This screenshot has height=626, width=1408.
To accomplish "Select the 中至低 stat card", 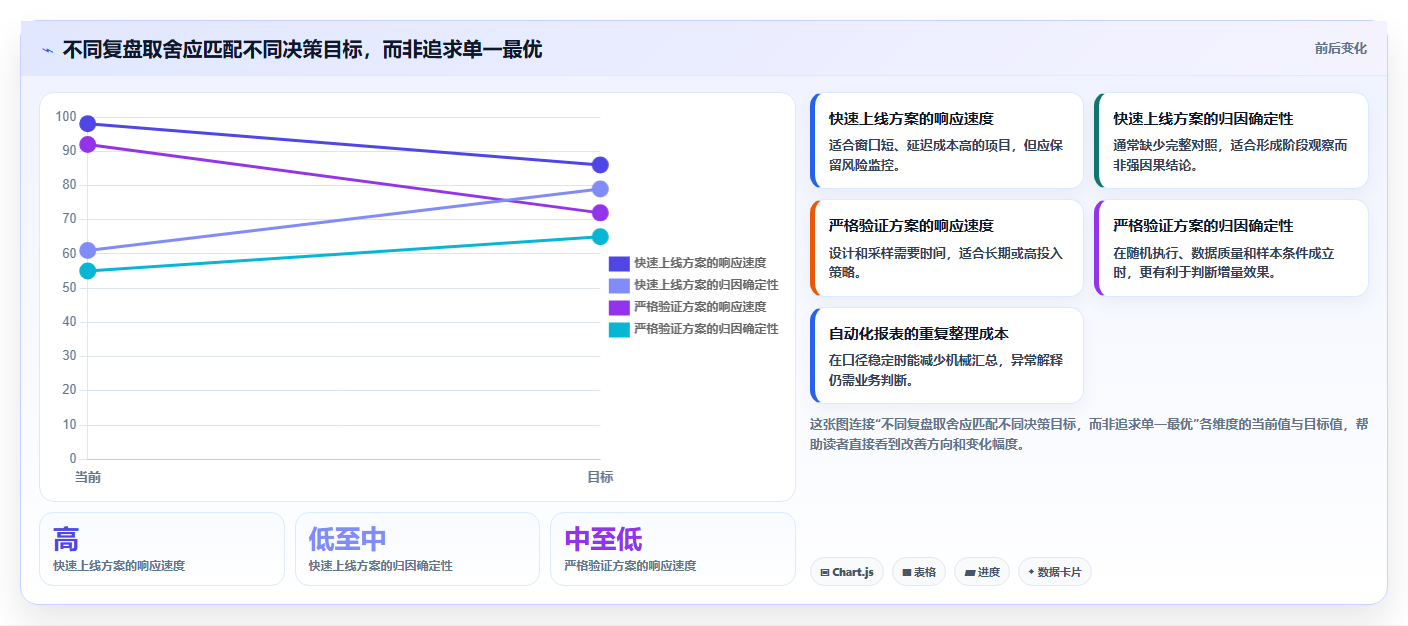I will tap(673, 549).
